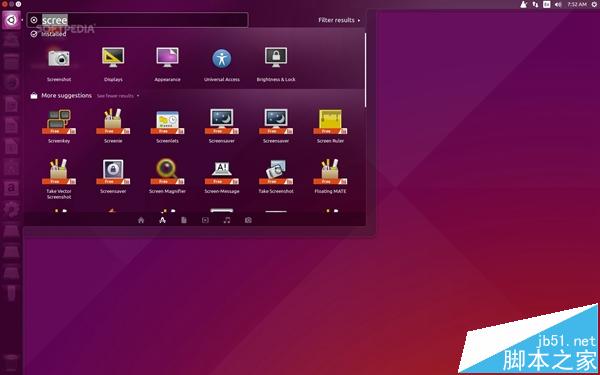Open the notification bell indicator in top panel
The width and height of the screenshot is (600, 375).
(523, 4)
